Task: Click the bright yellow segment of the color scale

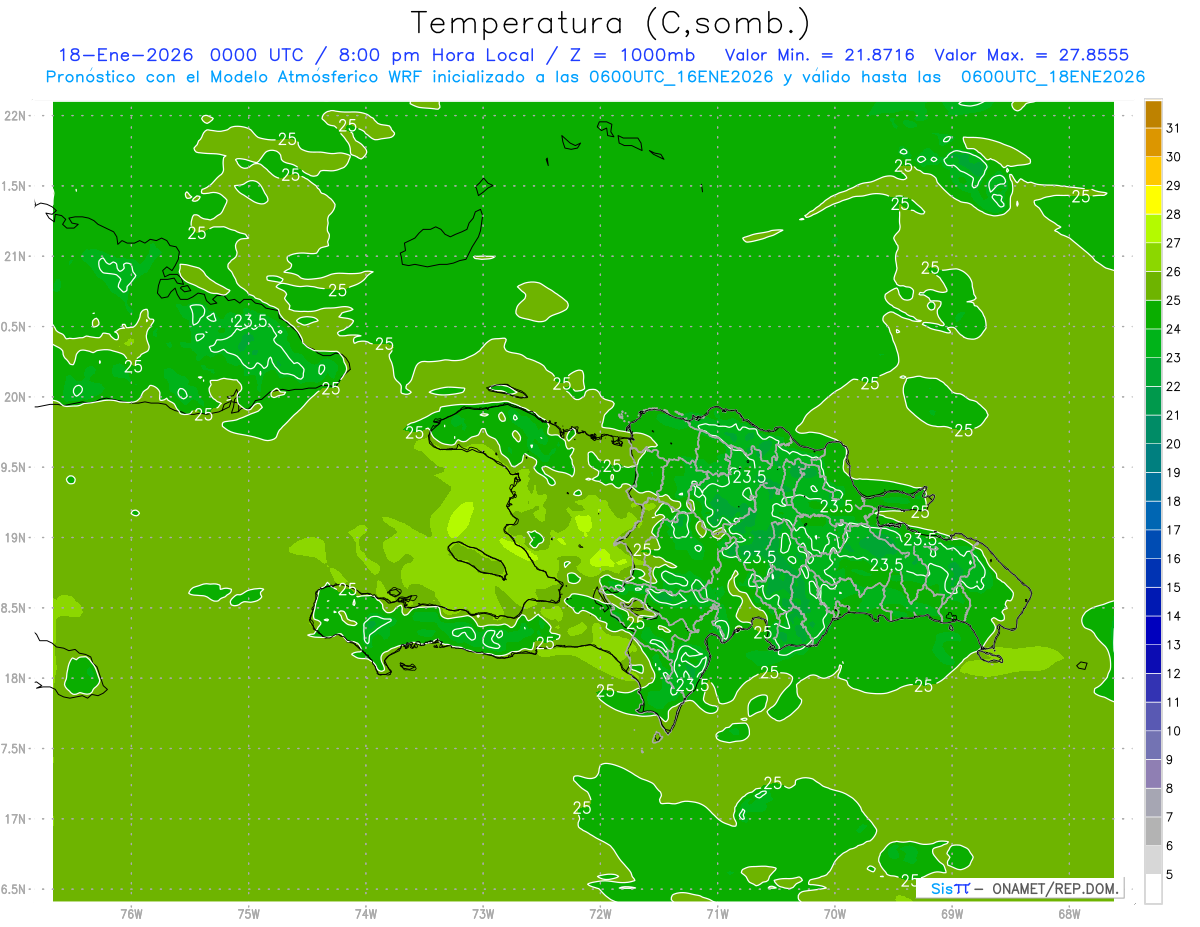Action: click(x=1153, y=200)
